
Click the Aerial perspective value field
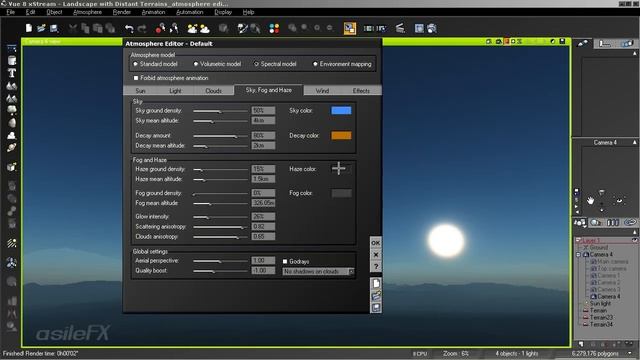263,260
